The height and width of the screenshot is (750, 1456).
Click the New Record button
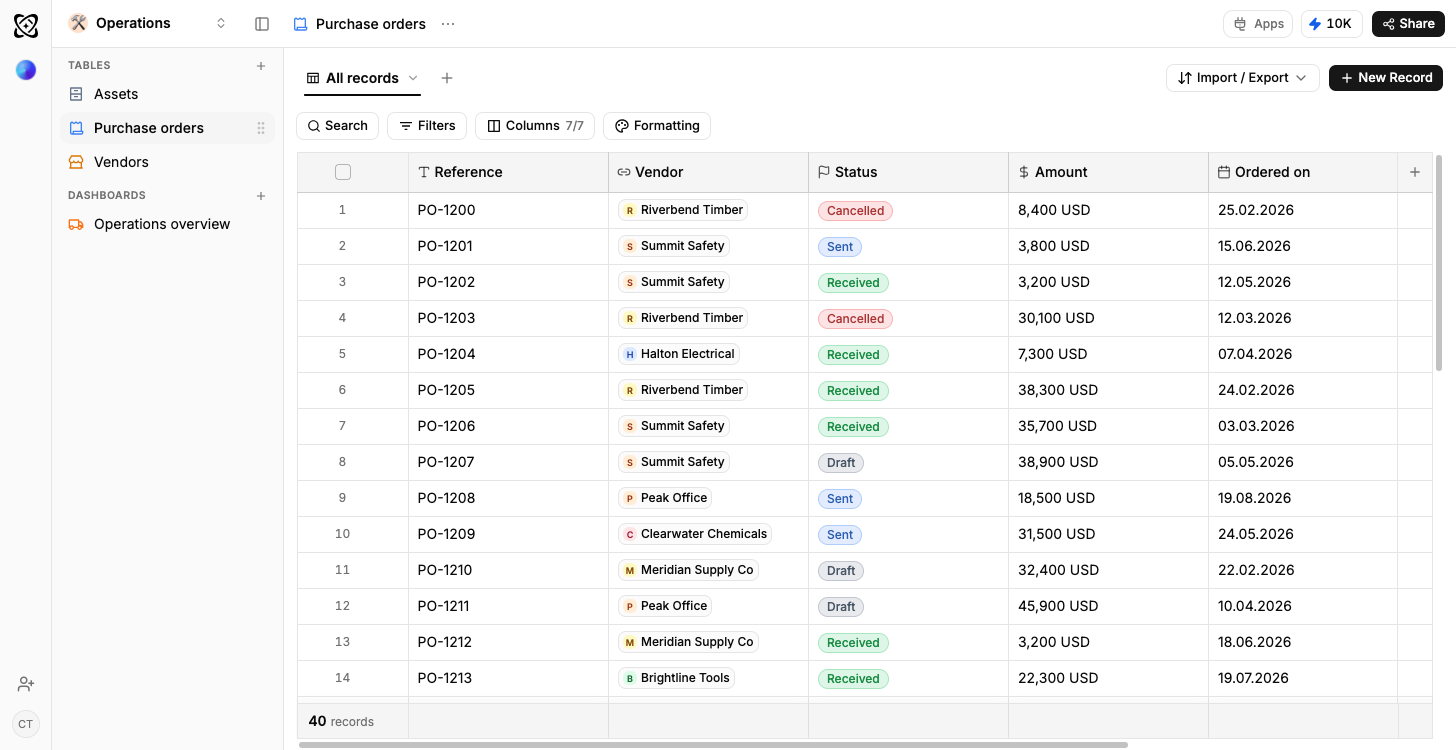[x=1386, y=78]
